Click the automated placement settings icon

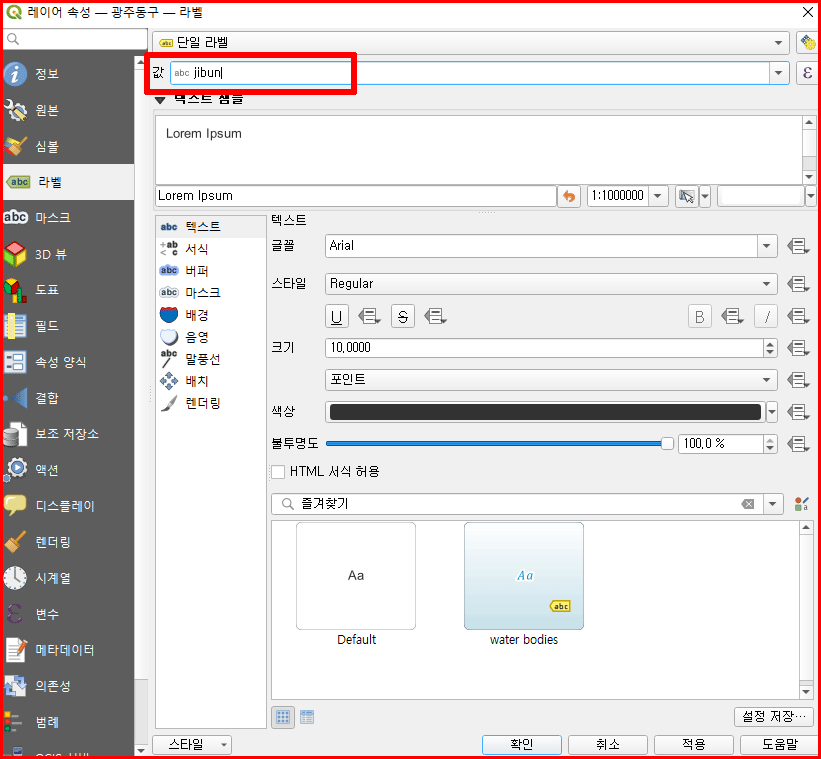click(807, 42)
